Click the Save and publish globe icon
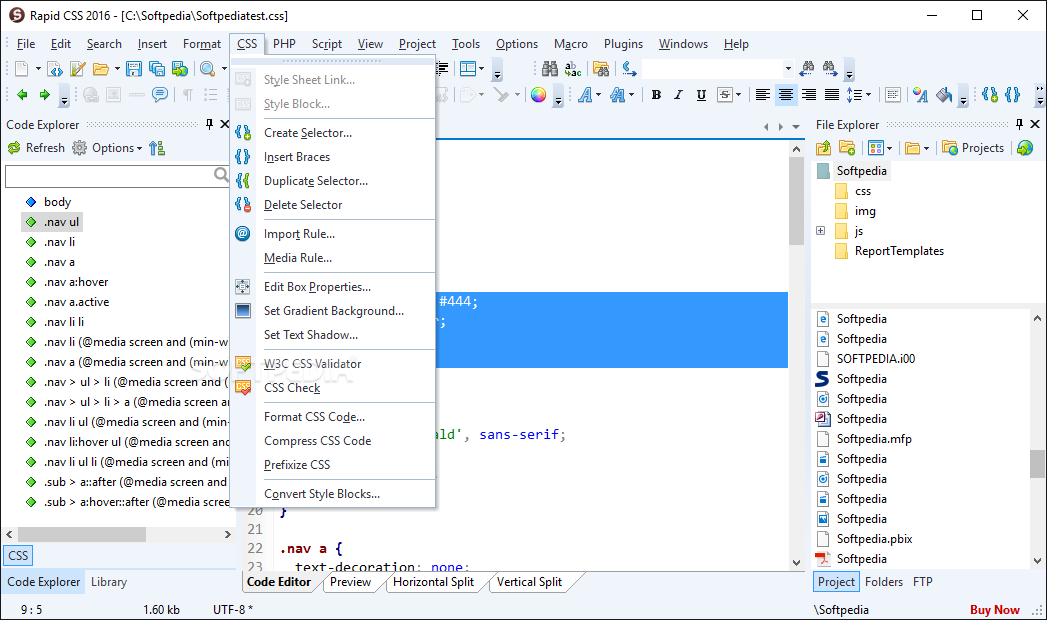Screen dimensions: 1047x620 click(x=180, y=69)
